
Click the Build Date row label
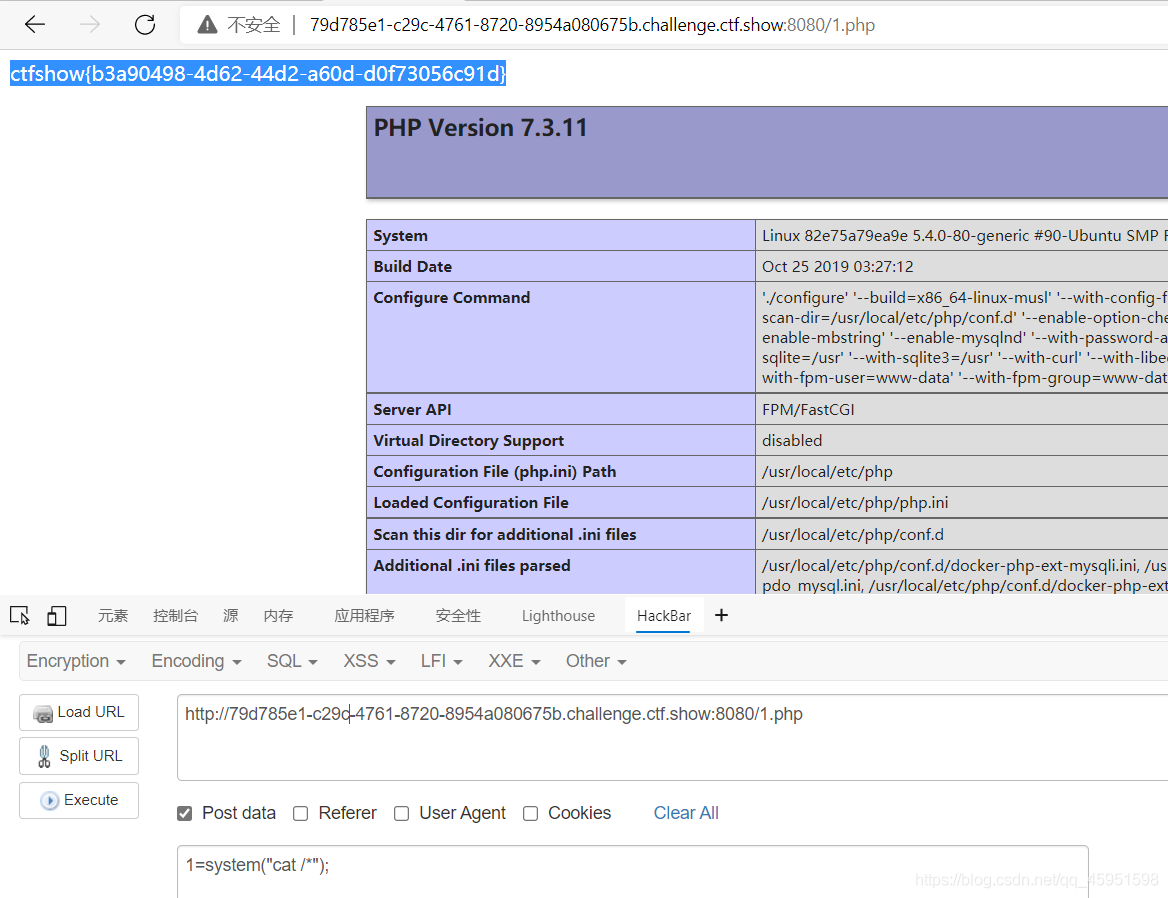coord(413,267)
